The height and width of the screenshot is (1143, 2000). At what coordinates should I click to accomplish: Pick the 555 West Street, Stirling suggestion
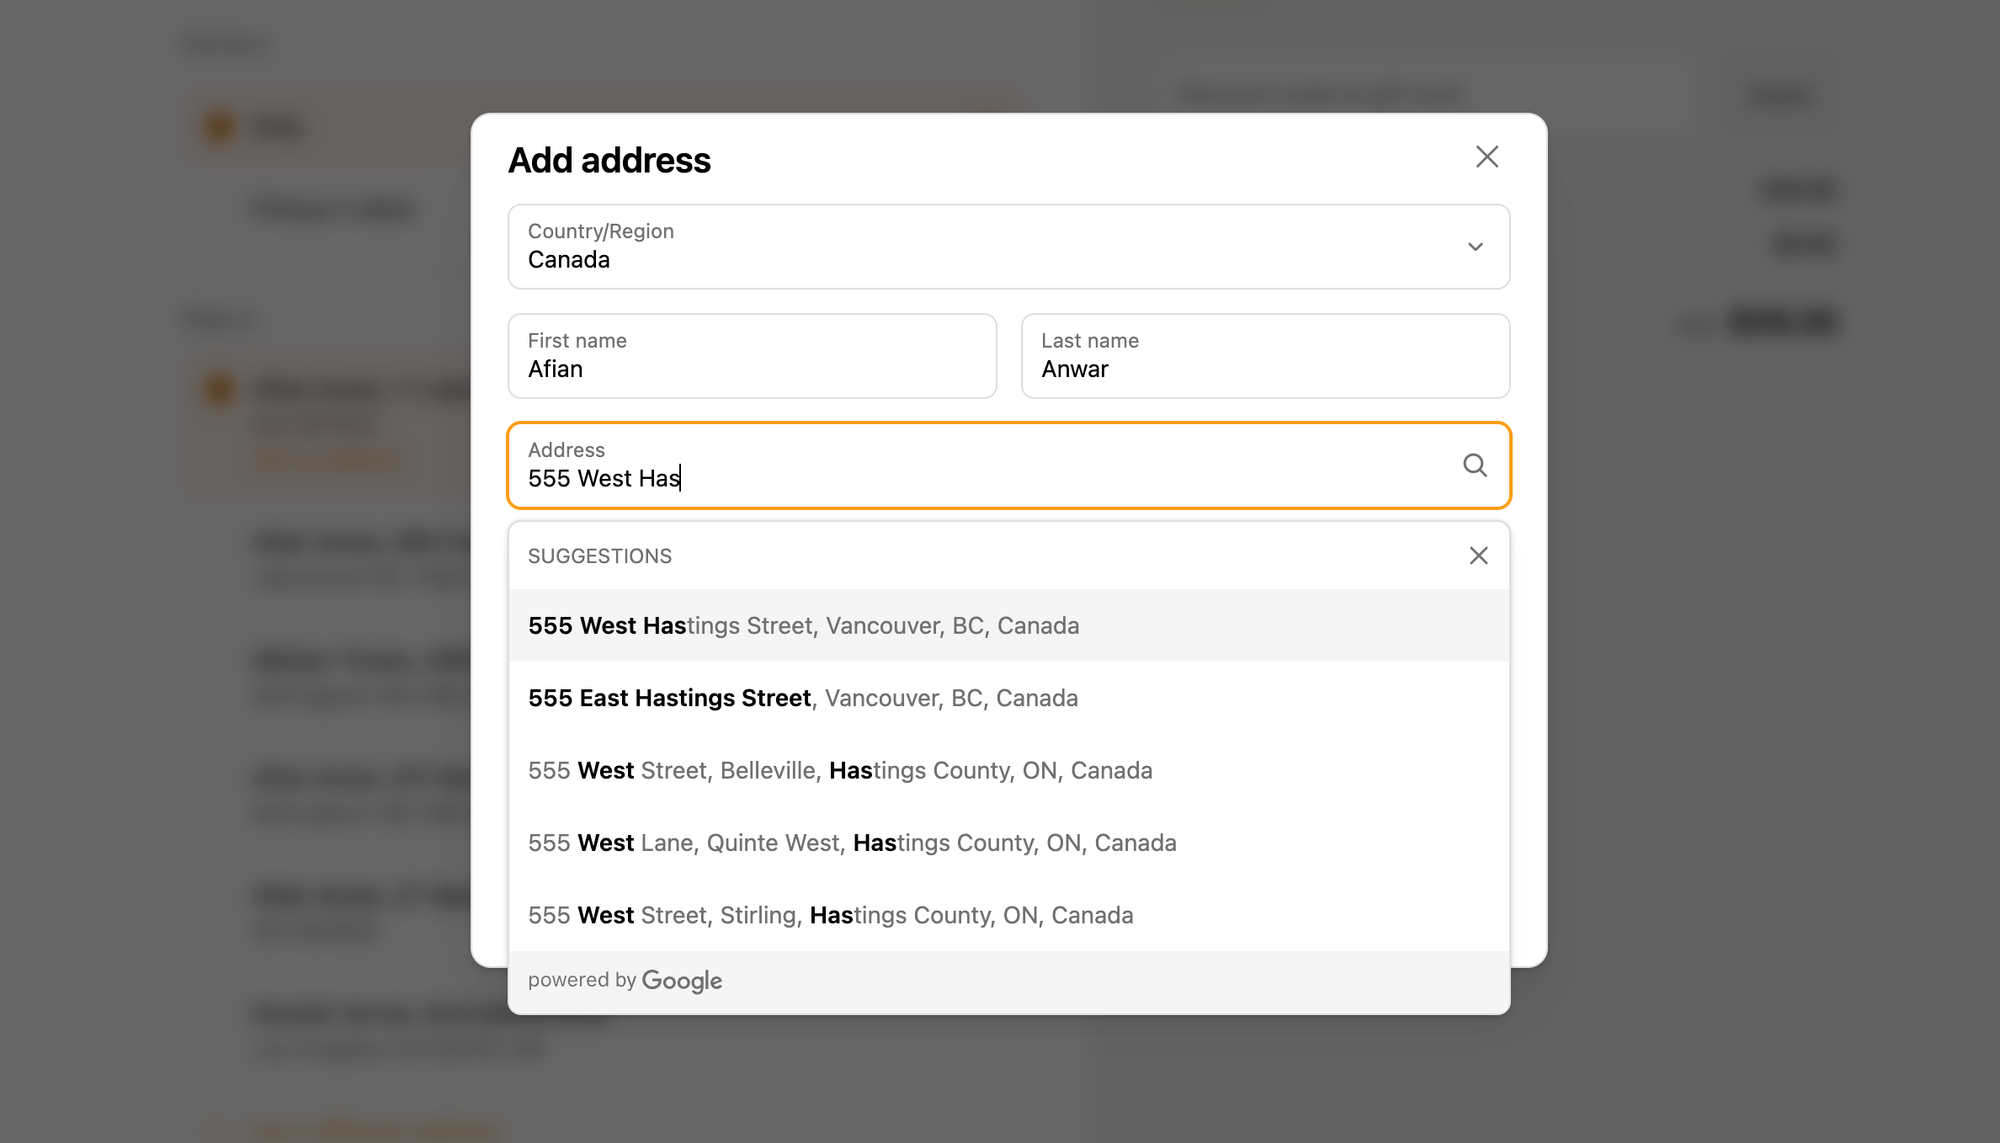click(x=830, y=915)
